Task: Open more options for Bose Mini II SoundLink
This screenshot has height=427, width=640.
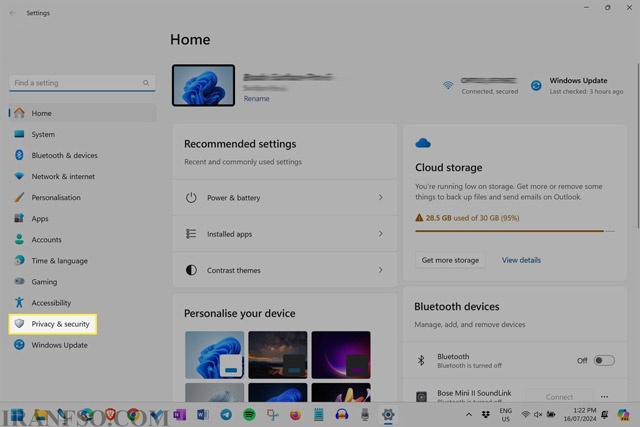Action: [x=604, y=397]
